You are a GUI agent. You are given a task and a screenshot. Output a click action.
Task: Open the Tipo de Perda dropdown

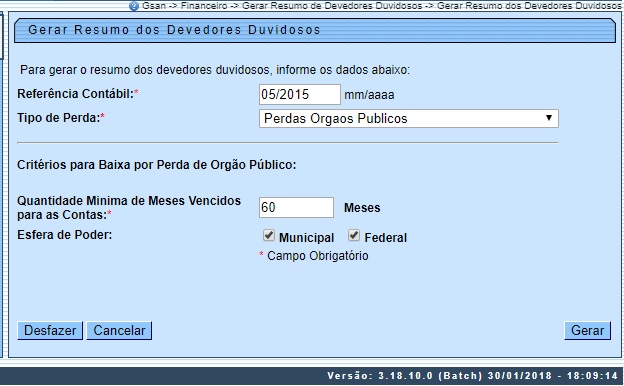click(409, 119)
